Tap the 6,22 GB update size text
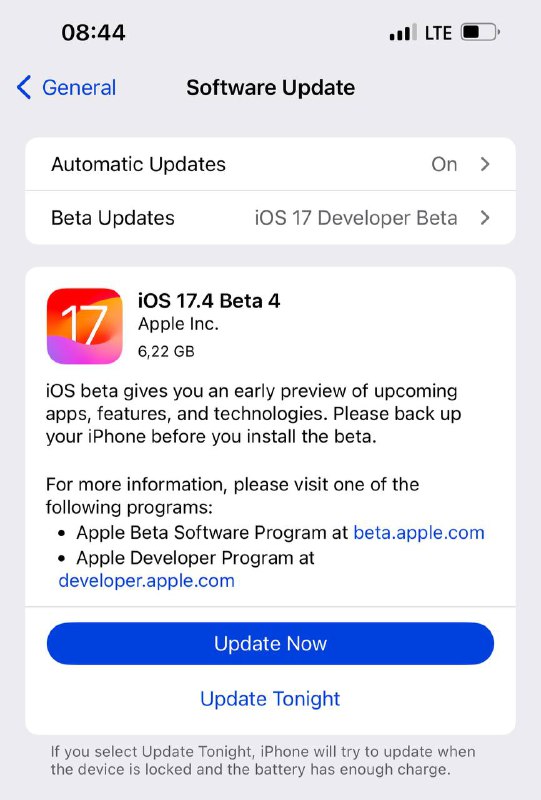Viewport: 541px width, 800px height. (x=166, y=352)
